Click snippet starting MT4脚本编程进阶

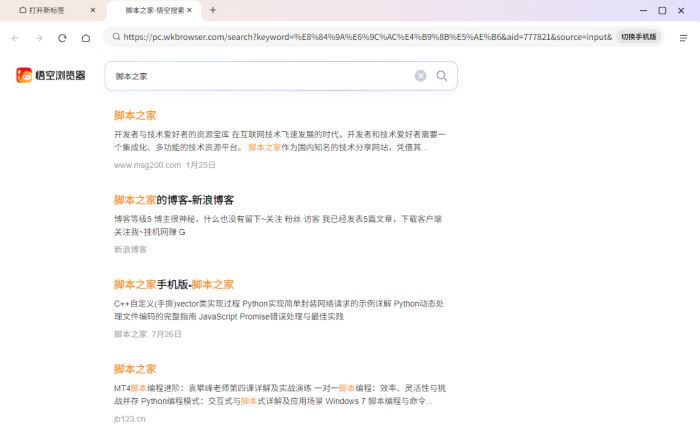pyautogui.click(x=280, y=395)
